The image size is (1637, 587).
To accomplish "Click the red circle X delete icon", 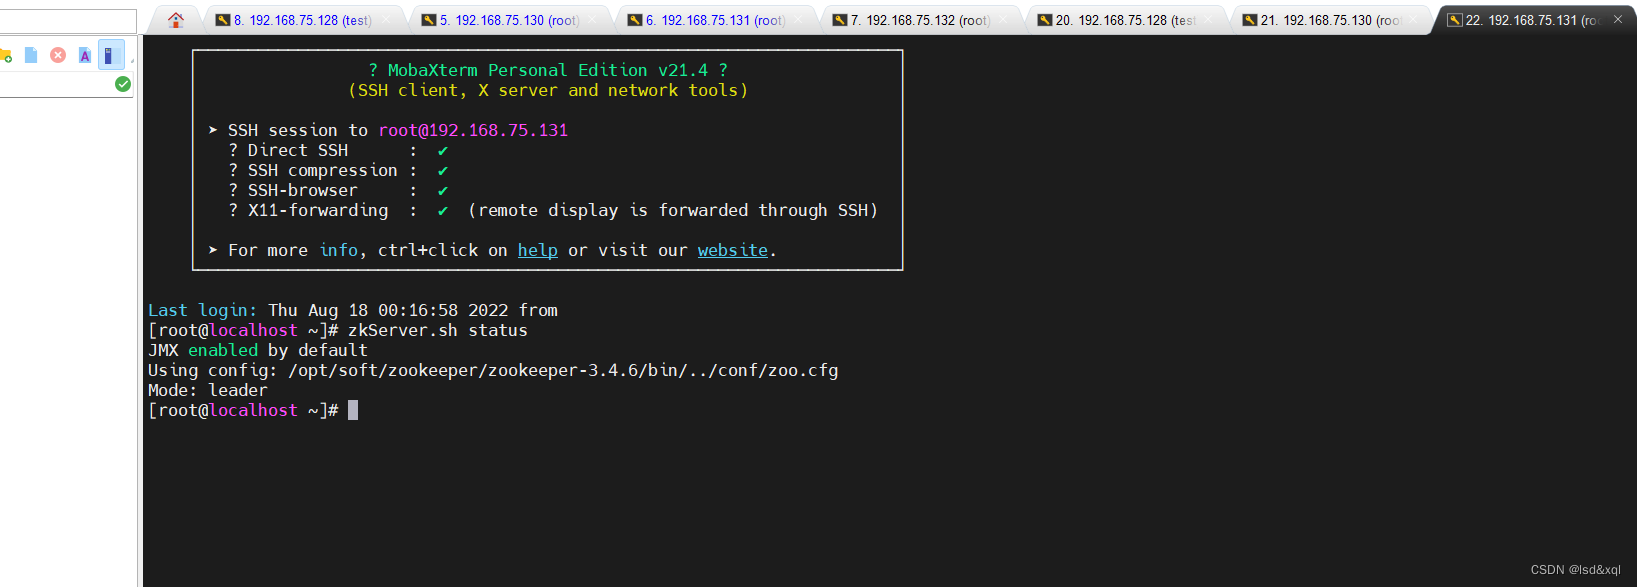I will (58, 55).
